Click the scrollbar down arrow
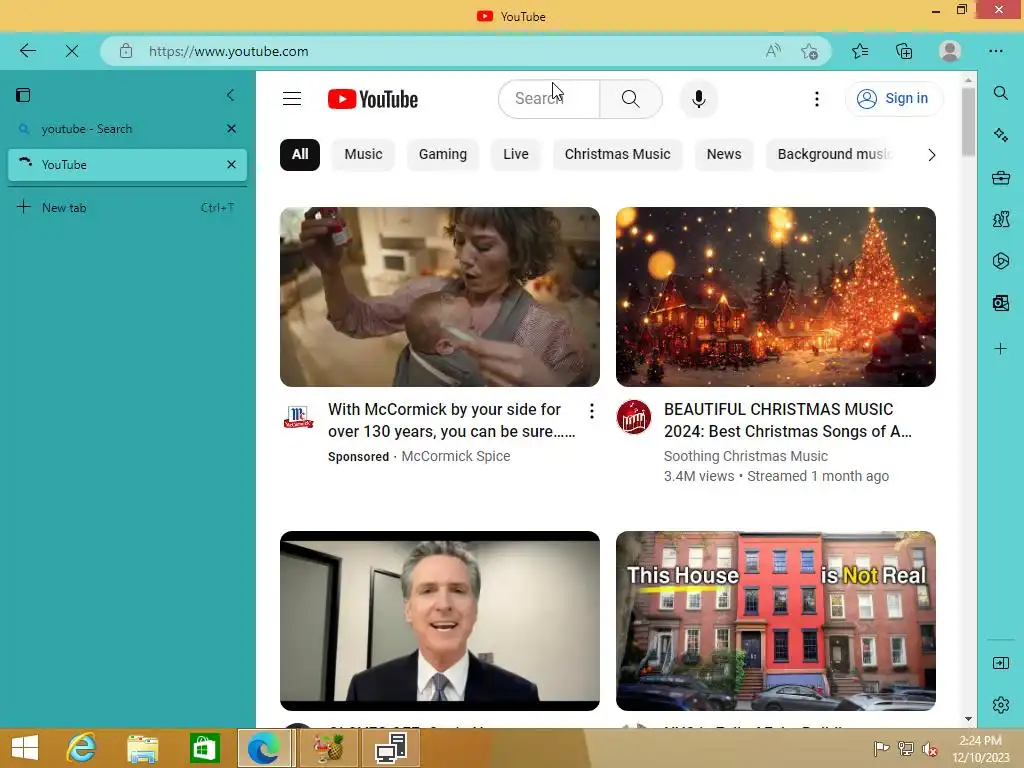 [968, 719]
